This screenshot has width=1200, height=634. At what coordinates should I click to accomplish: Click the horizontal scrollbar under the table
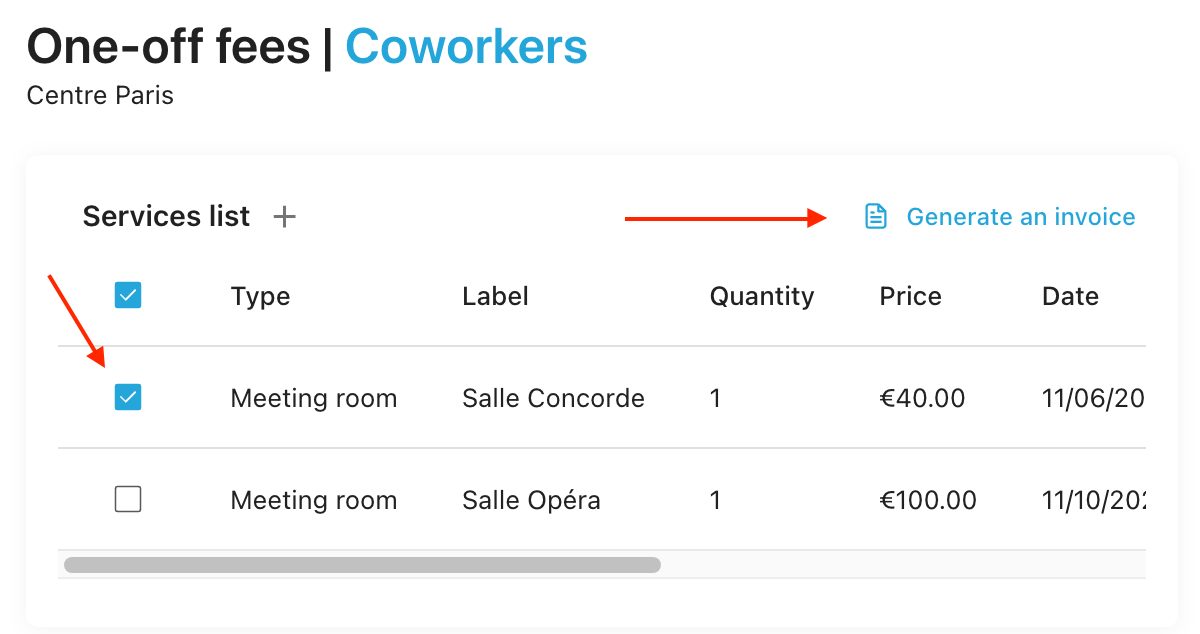tap(362, 565)
